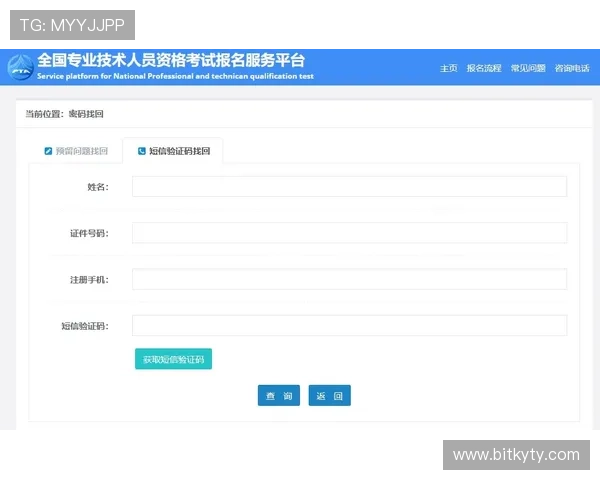Click the 查询 button

(x=279, y=395)
